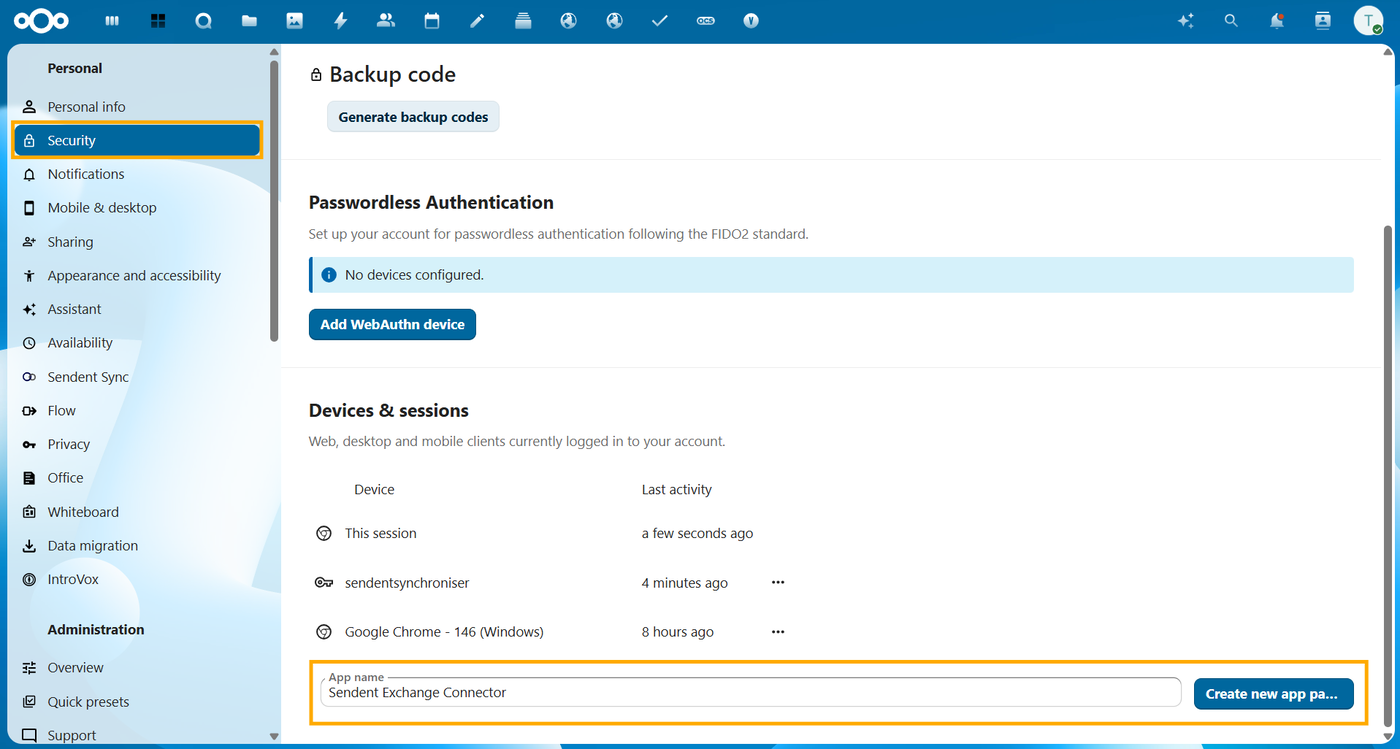Viewport: 1400px width, 749px height.
Task: Open the Assistant sparkle icon in header
Action: (x=1186, y=21)
